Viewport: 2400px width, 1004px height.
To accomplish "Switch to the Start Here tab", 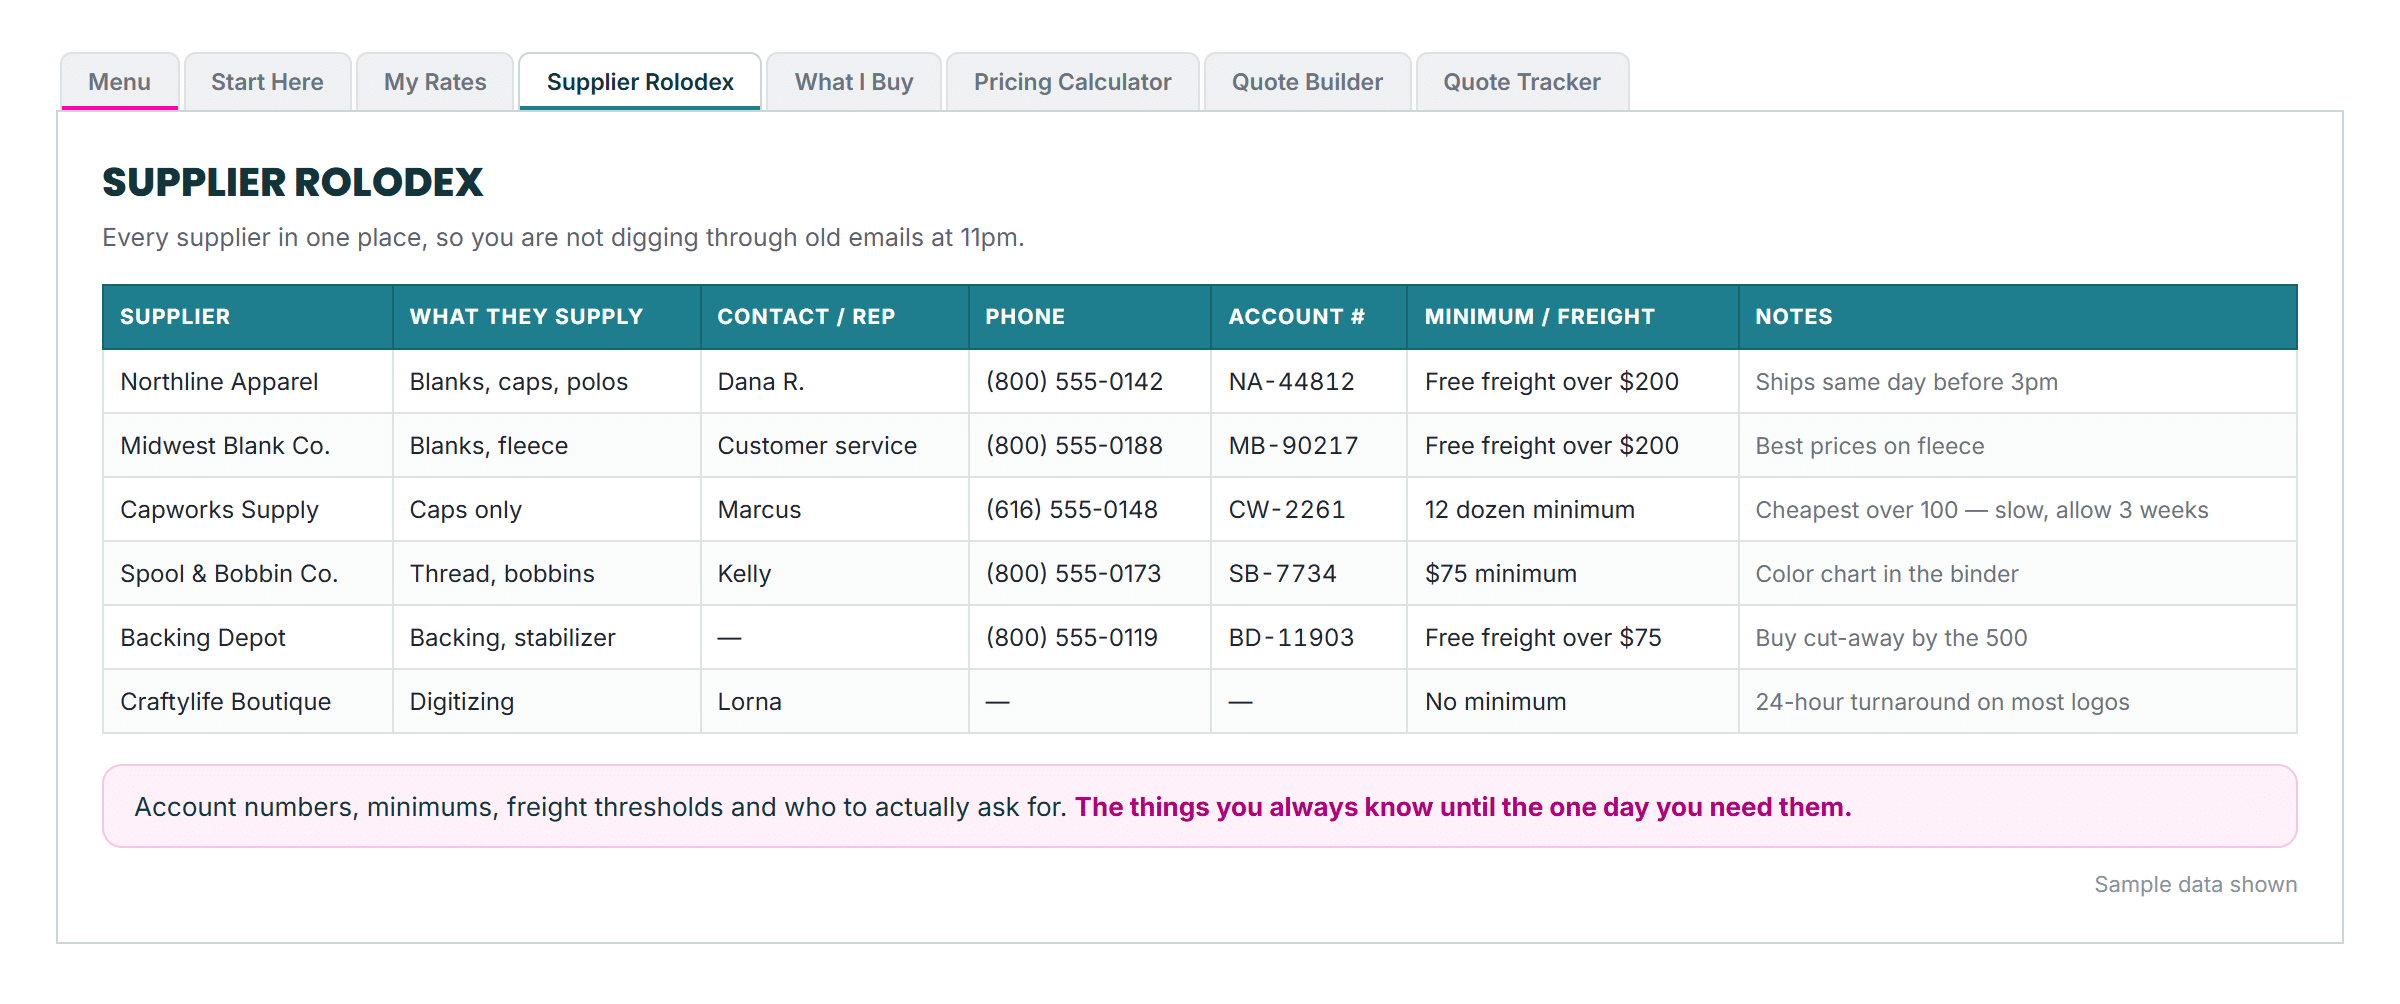I will coord(267,82).
